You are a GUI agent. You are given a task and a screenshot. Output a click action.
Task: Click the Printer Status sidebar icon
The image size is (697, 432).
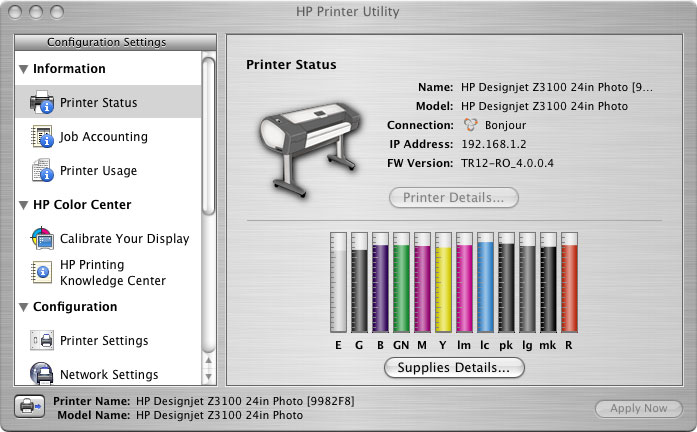42,102
